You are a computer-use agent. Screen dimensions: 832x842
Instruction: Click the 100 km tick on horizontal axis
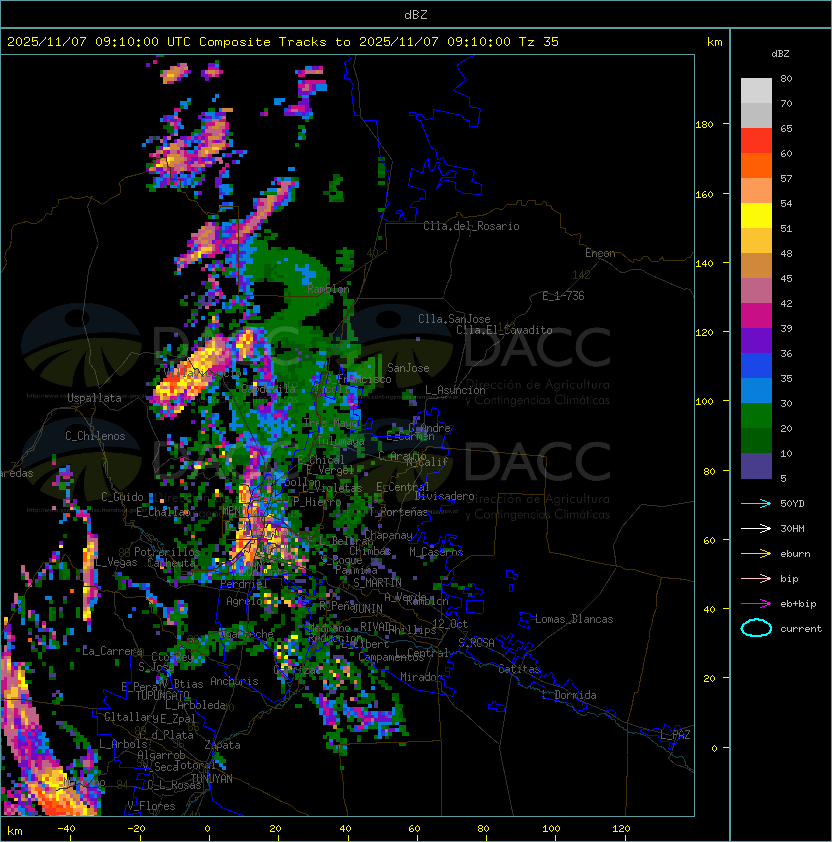coord(551,829)
